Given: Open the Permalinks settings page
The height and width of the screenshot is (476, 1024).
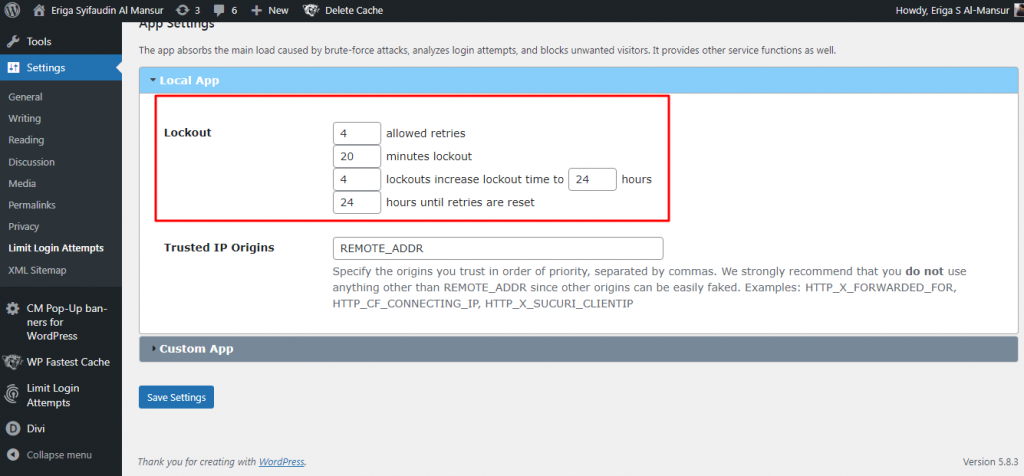Looking at the screenshot, I should [x=33, y=205].
